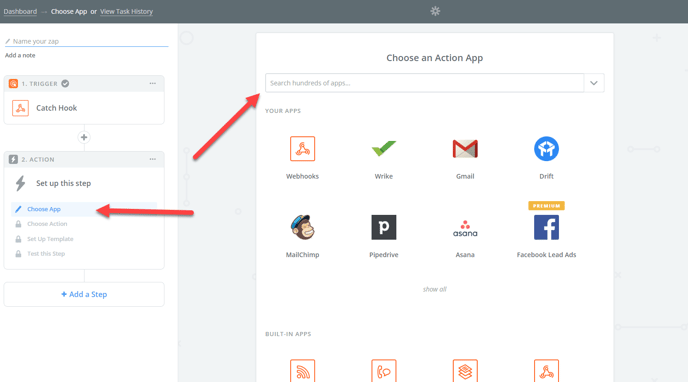Pick the Asana app icon
The width and height of the screenshot is (688, 382).
[465, 228]
